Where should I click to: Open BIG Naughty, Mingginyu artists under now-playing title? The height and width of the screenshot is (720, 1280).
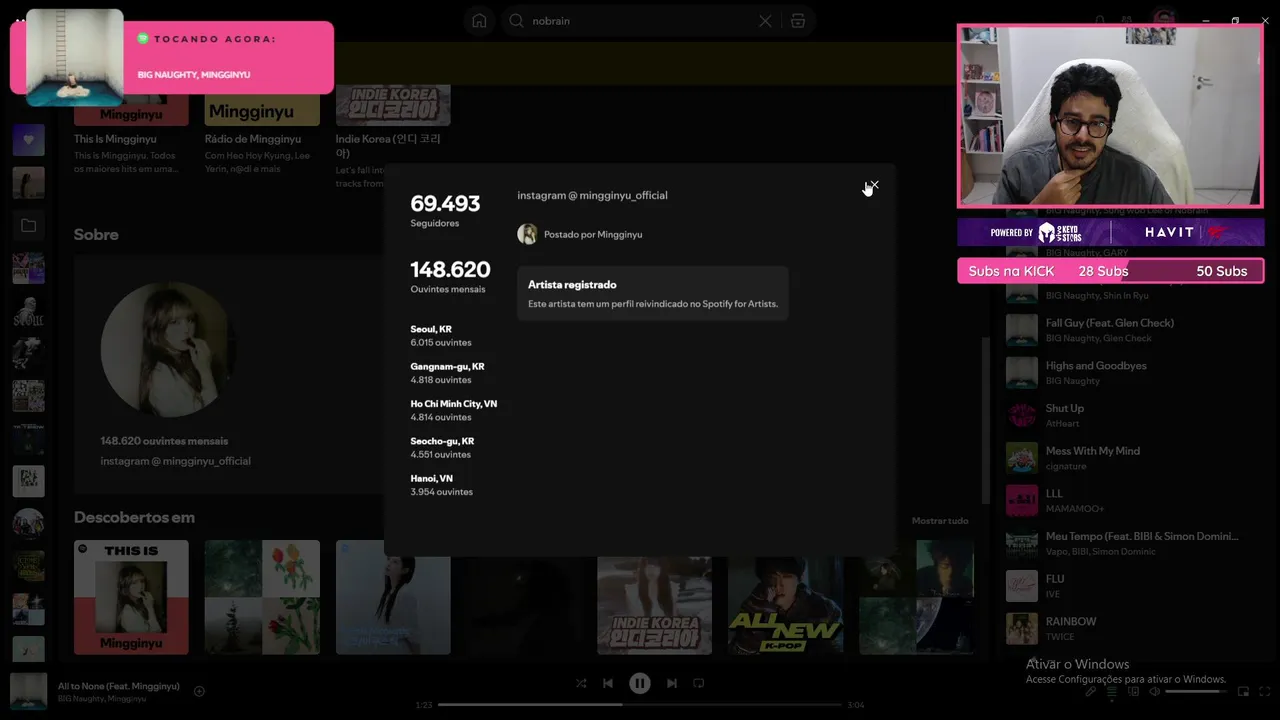[x=102, y=698]
